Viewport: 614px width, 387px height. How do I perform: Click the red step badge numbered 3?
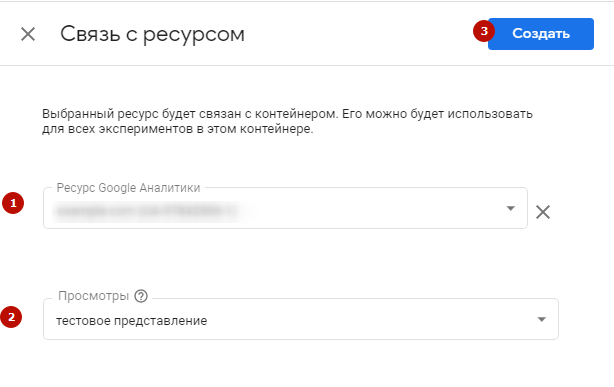(484, 31)
